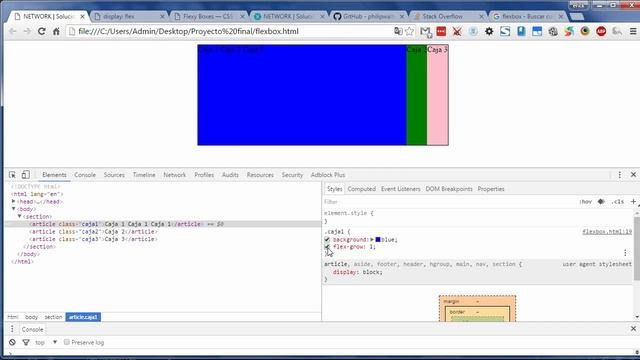
Task: Click the browser forward arrow
Action: click(x=27, y=31)
